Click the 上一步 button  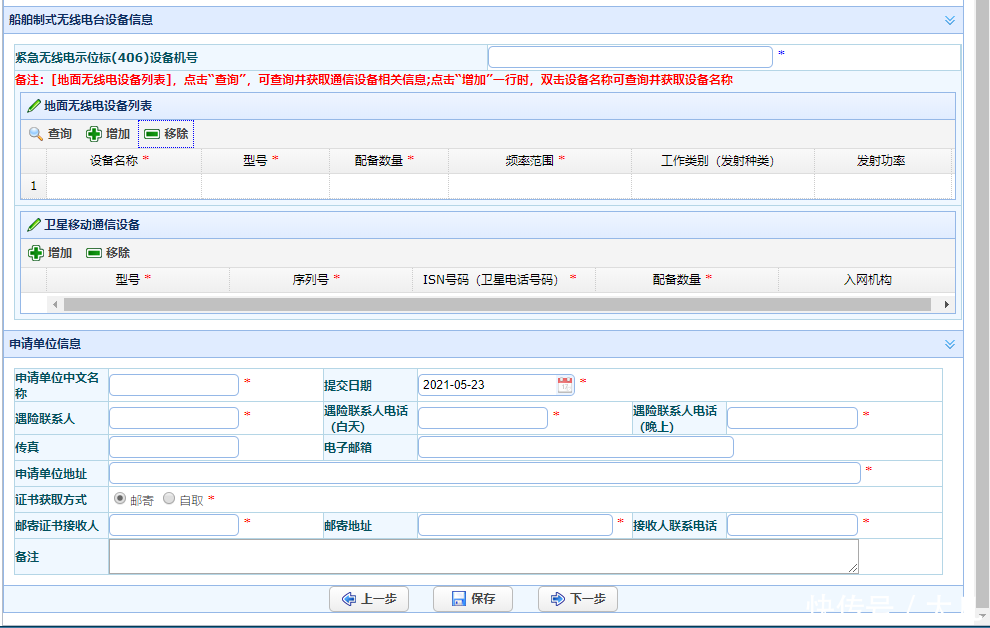point(368,599)
